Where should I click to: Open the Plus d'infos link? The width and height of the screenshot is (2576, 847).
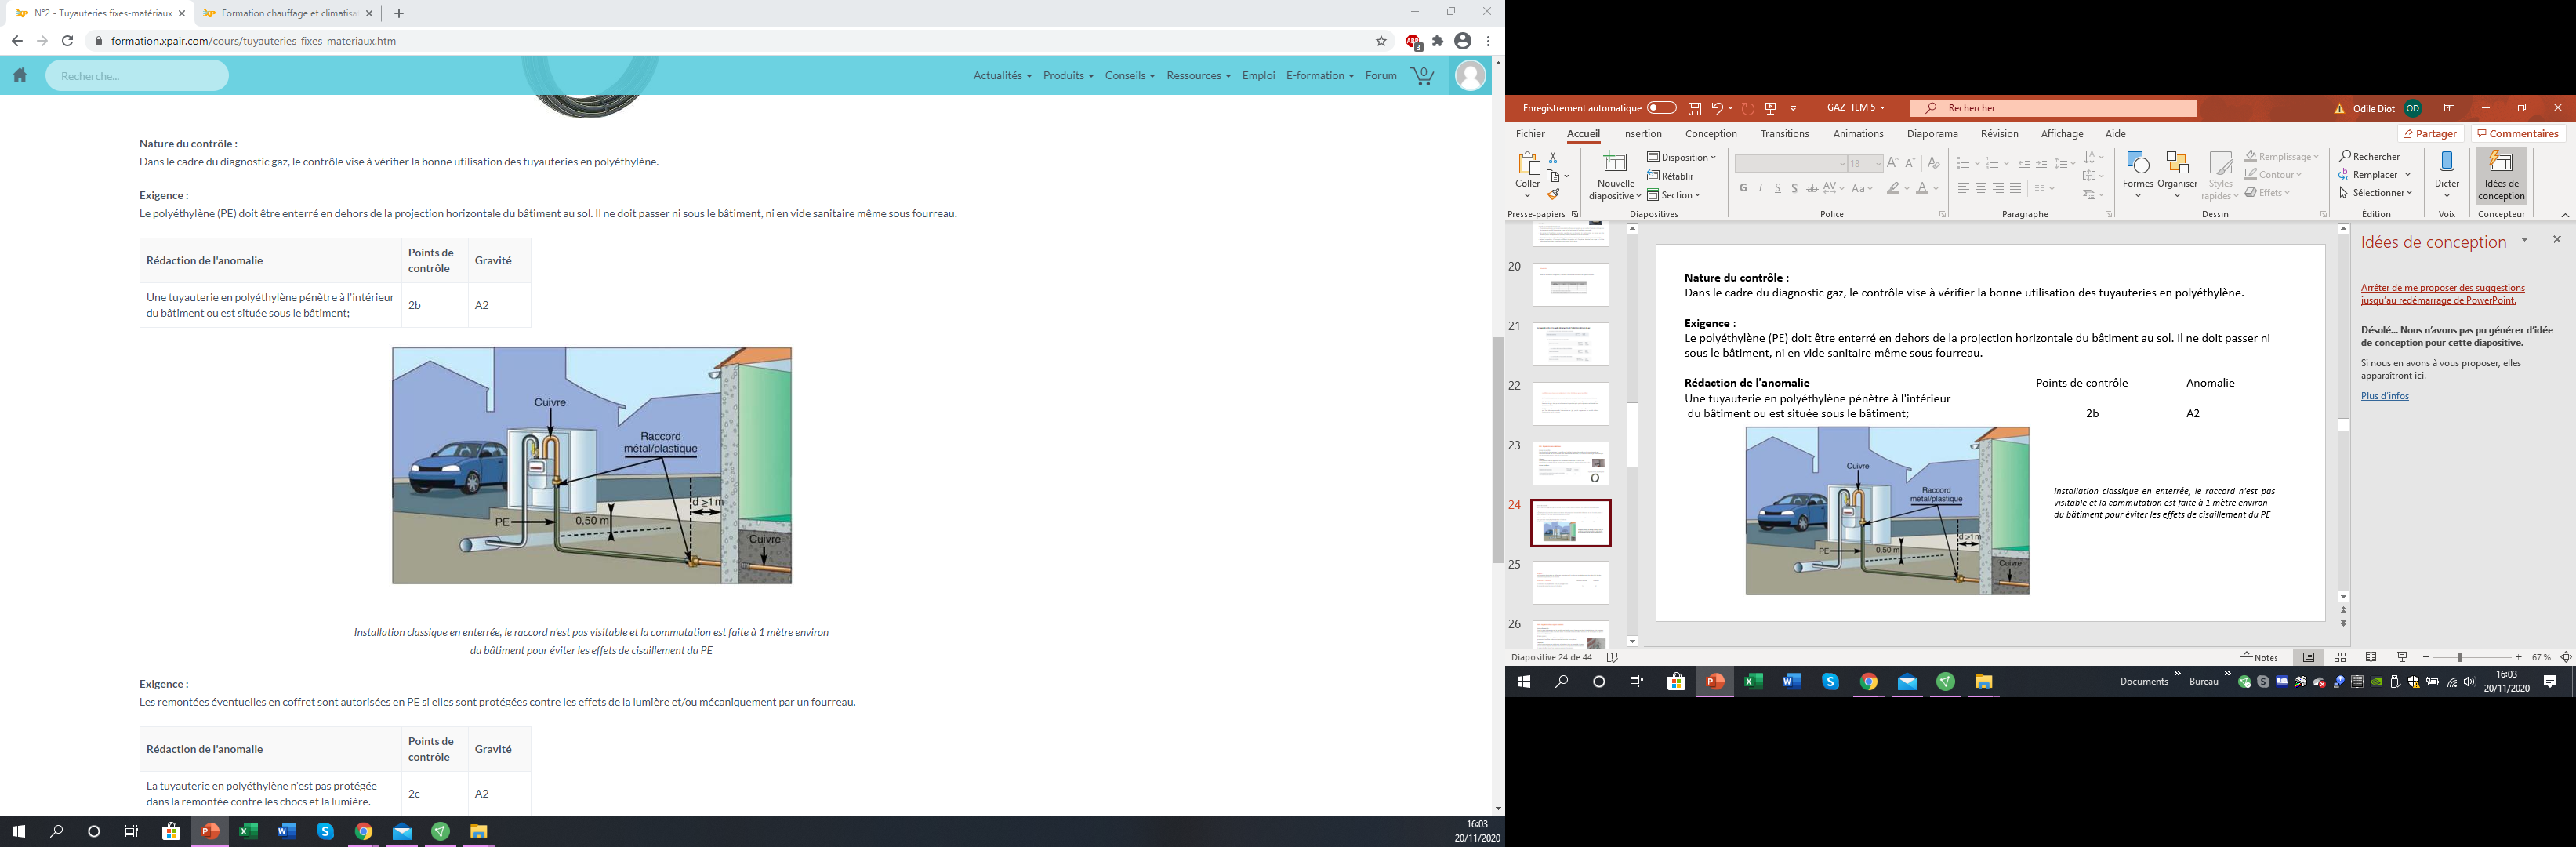pos(2385,396)
